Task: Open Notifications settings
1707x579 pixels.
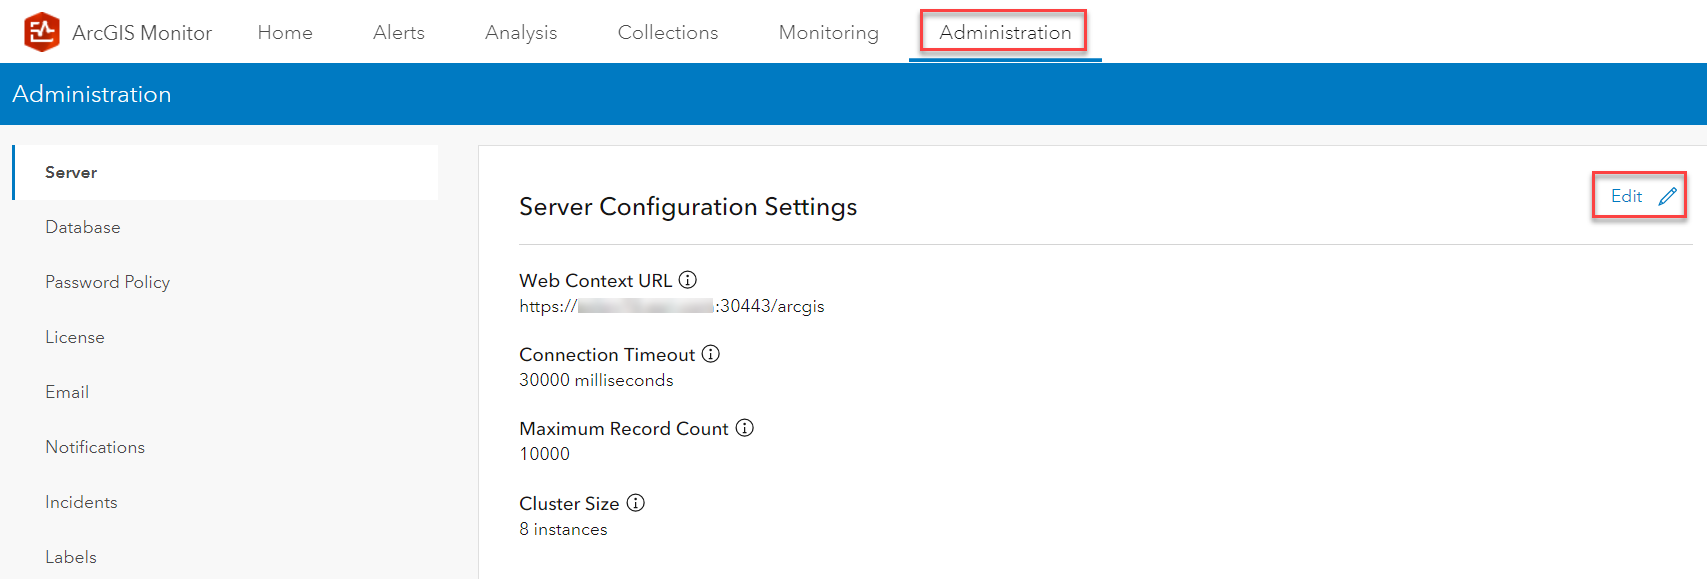Action: pos(95,447)
